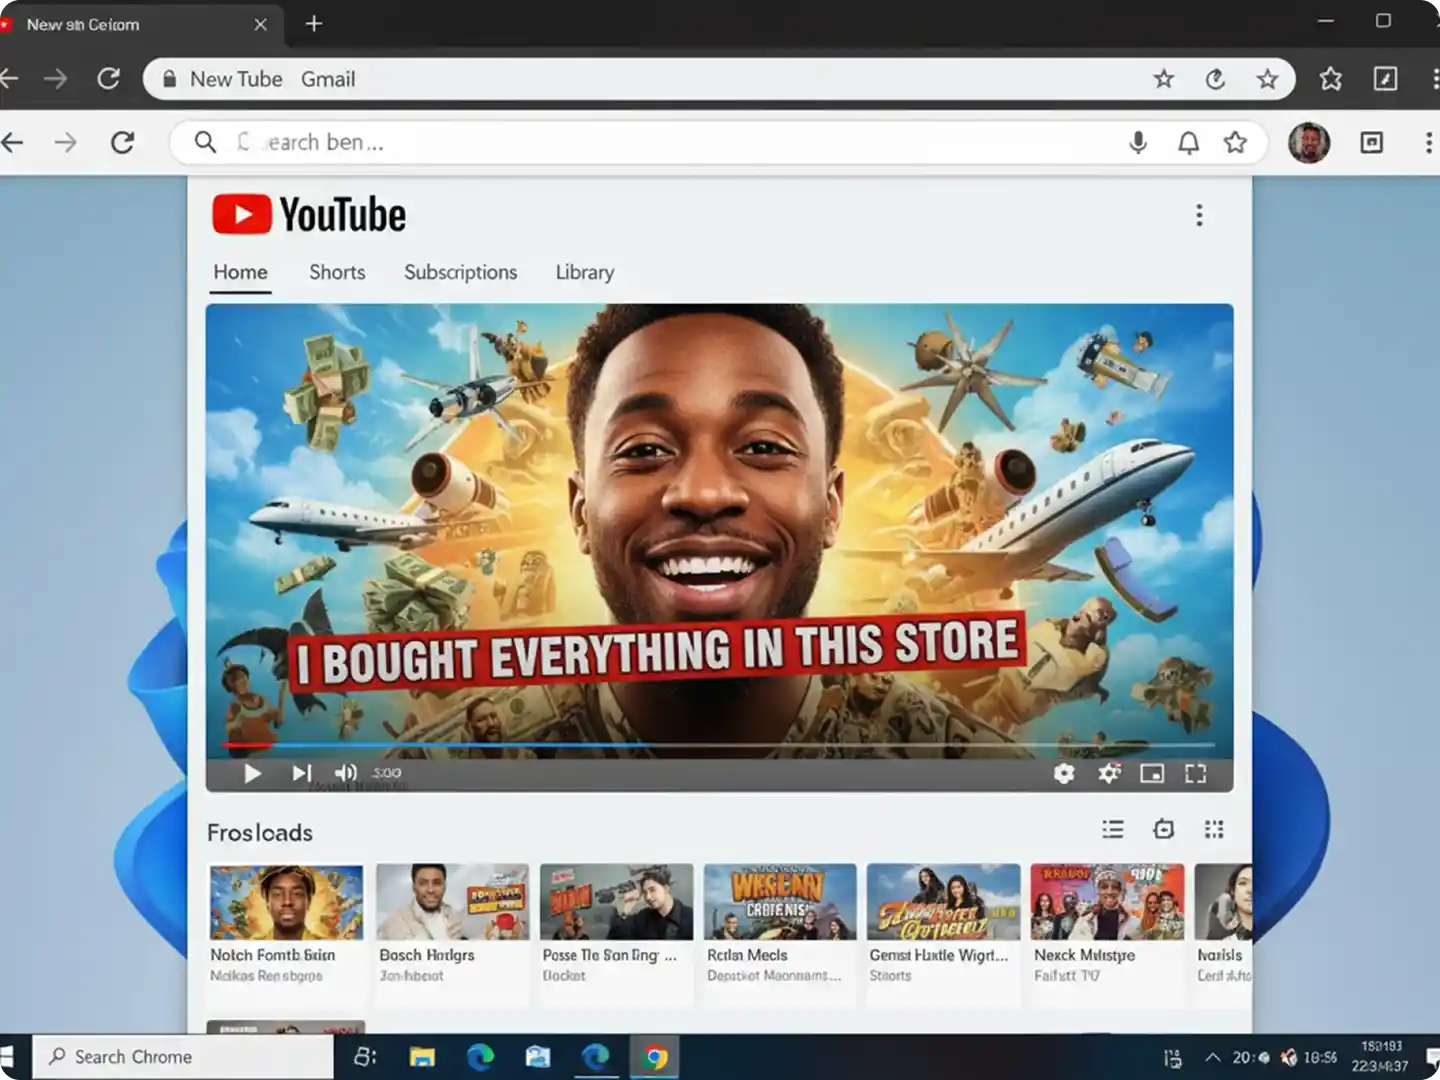This screenshot has width=1440, height=1080.
Task: Click the microphone voice search icon
Action: click(x=1138, y=143)
